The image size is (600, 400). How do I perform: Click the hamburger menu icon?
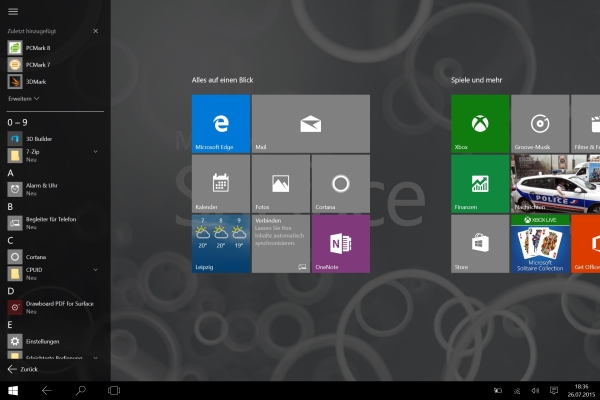[13, 11]
